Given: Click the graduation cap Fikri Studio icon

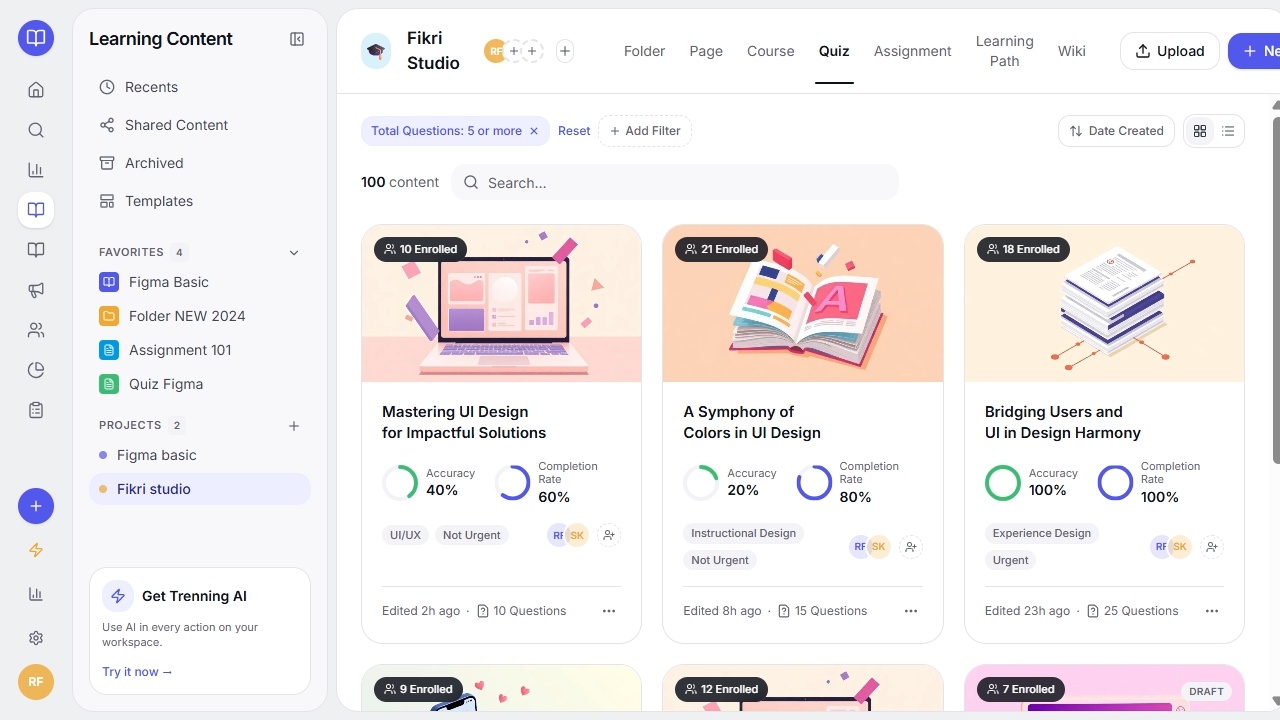Looking at the screenshot, I should 377,51.
